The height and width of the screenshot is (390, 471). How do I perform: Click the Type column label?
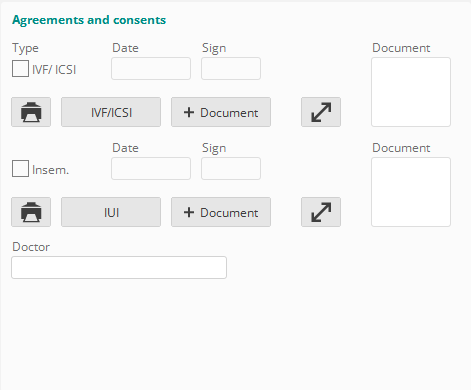pyautogui.click(x=25, y=48)
